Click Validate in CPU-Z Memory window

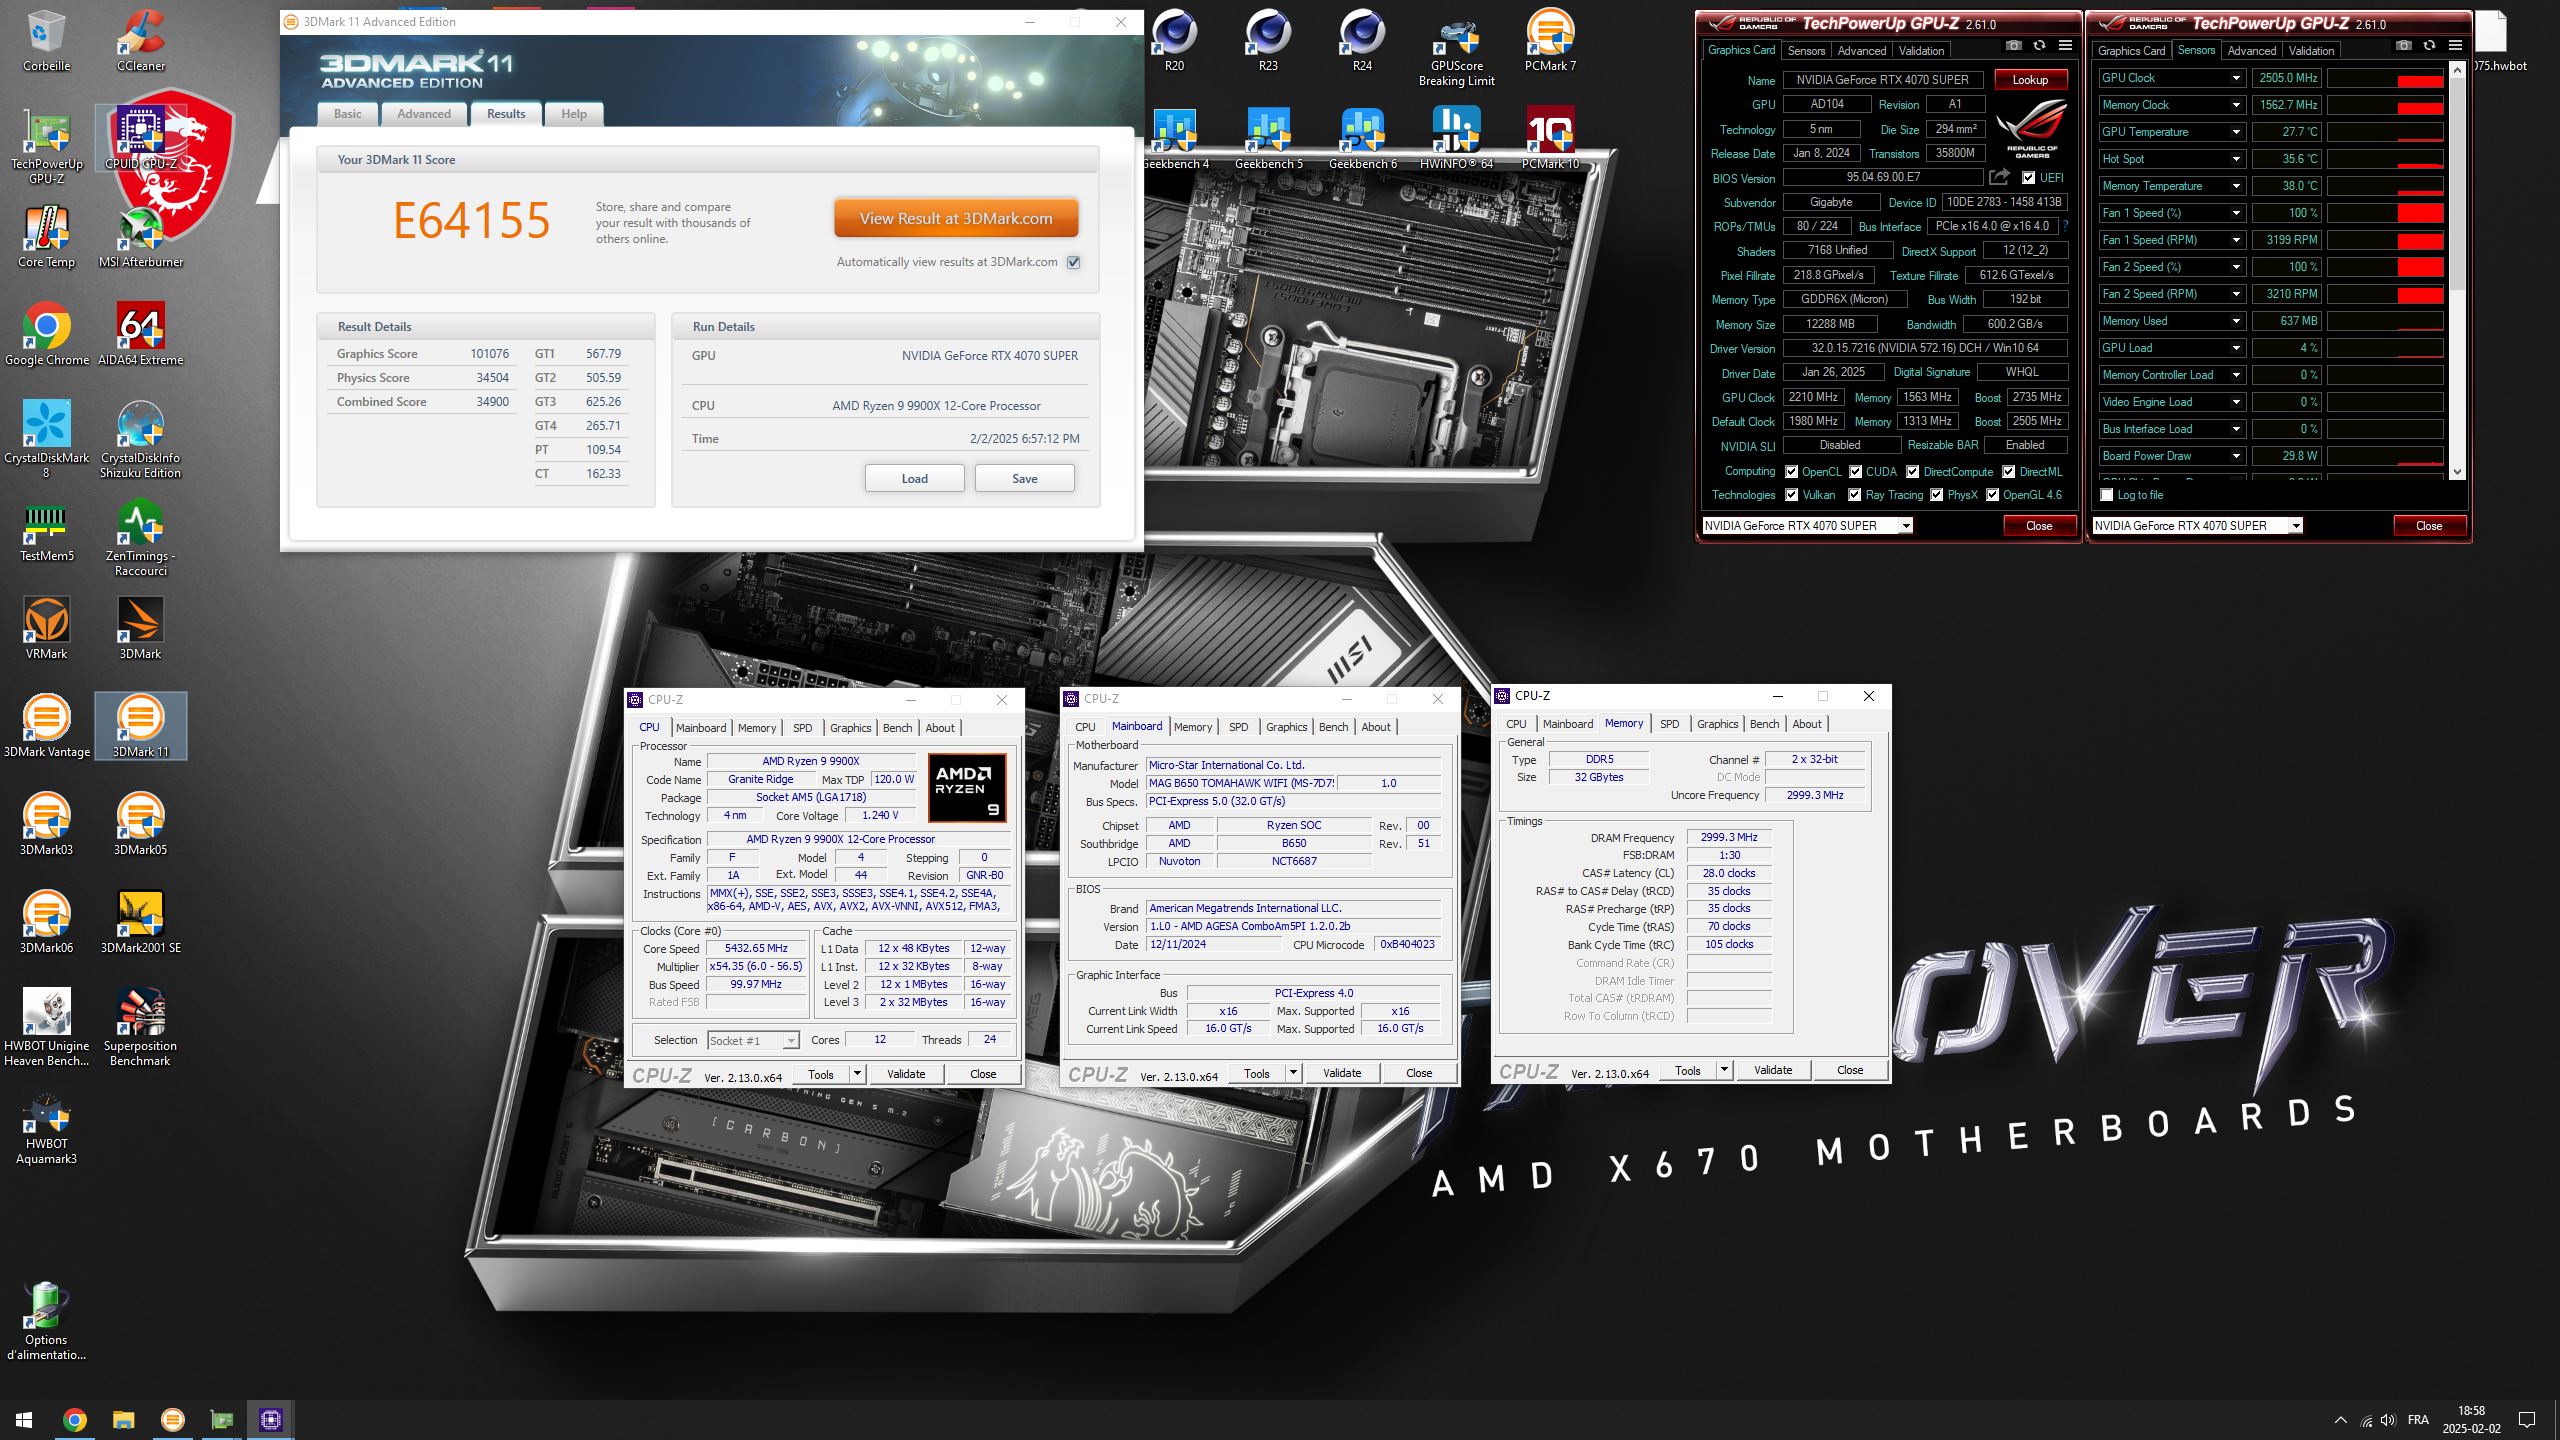click(x=1773, y=1070)
